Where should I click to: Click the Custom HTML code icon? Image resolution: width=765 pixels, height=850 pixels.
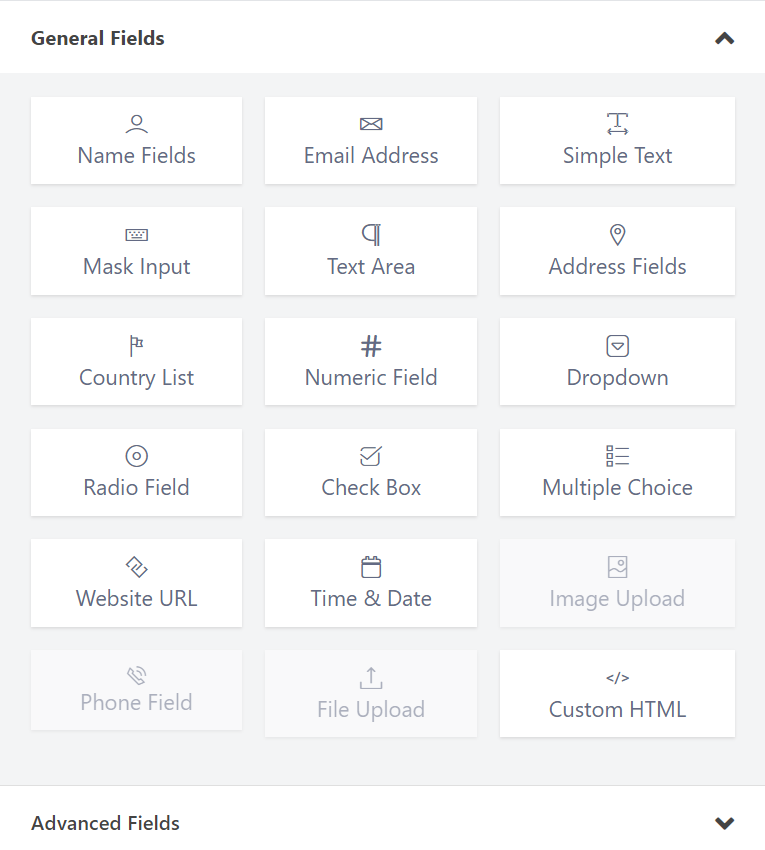click(x=617, y=677)
